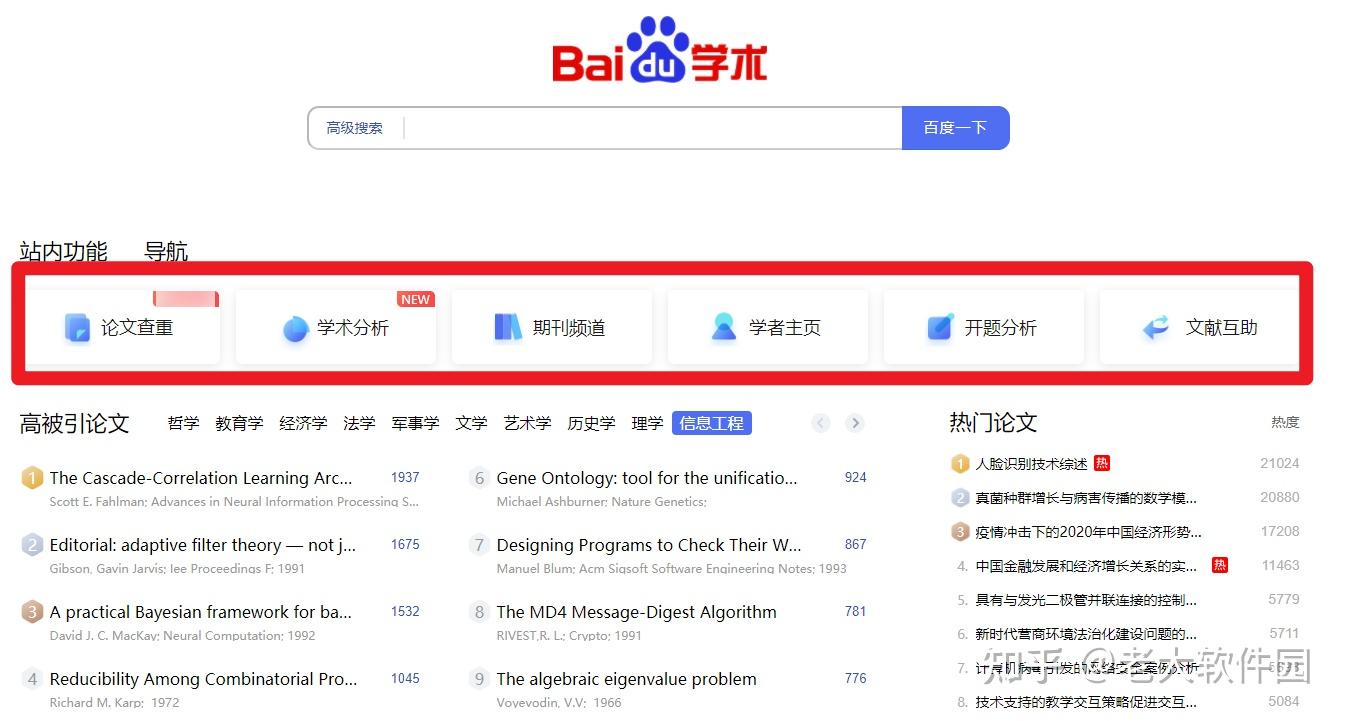Open the 学术分析 label
The image size is (1346, 721).
point(353,328)
